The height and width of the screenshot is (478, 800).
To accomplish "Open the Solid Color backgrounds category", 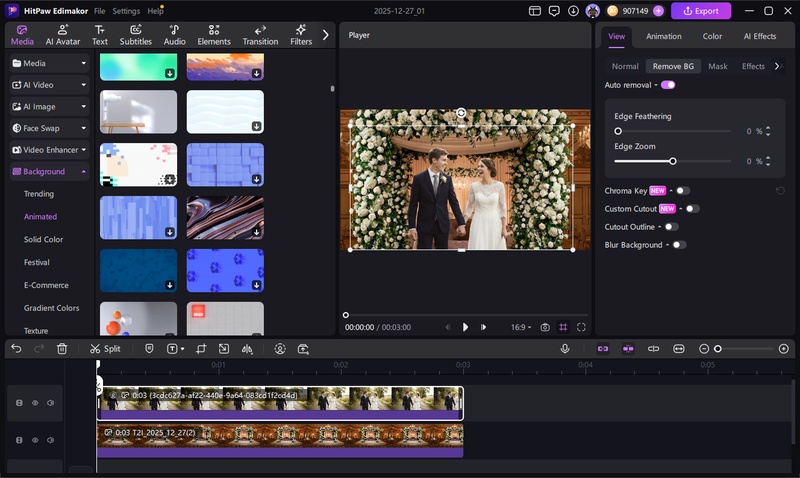I will pos(43,239).
